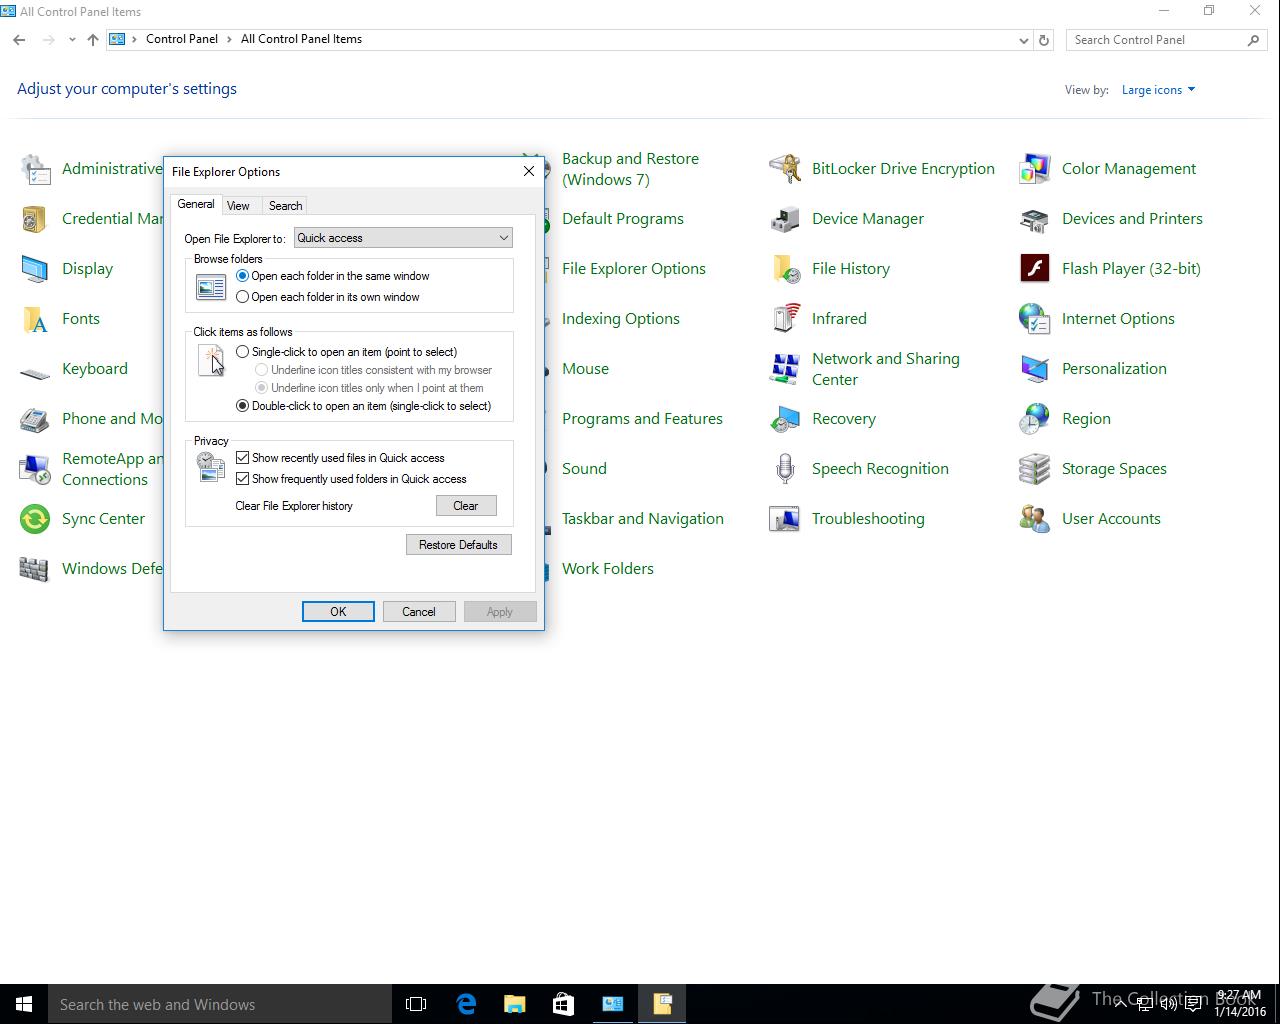Refresh the Control Panel view
This screenshot has height=1024, width=1280.
pyautogui.click(x=1044, y=40)
